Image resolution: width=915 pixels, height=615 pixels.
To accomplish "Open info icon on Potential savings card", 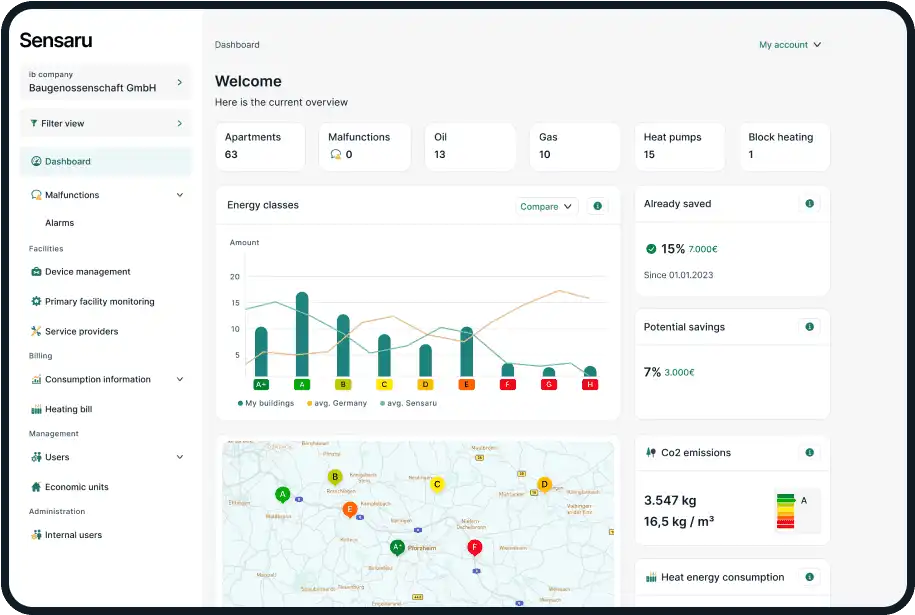I will point(809,327).
